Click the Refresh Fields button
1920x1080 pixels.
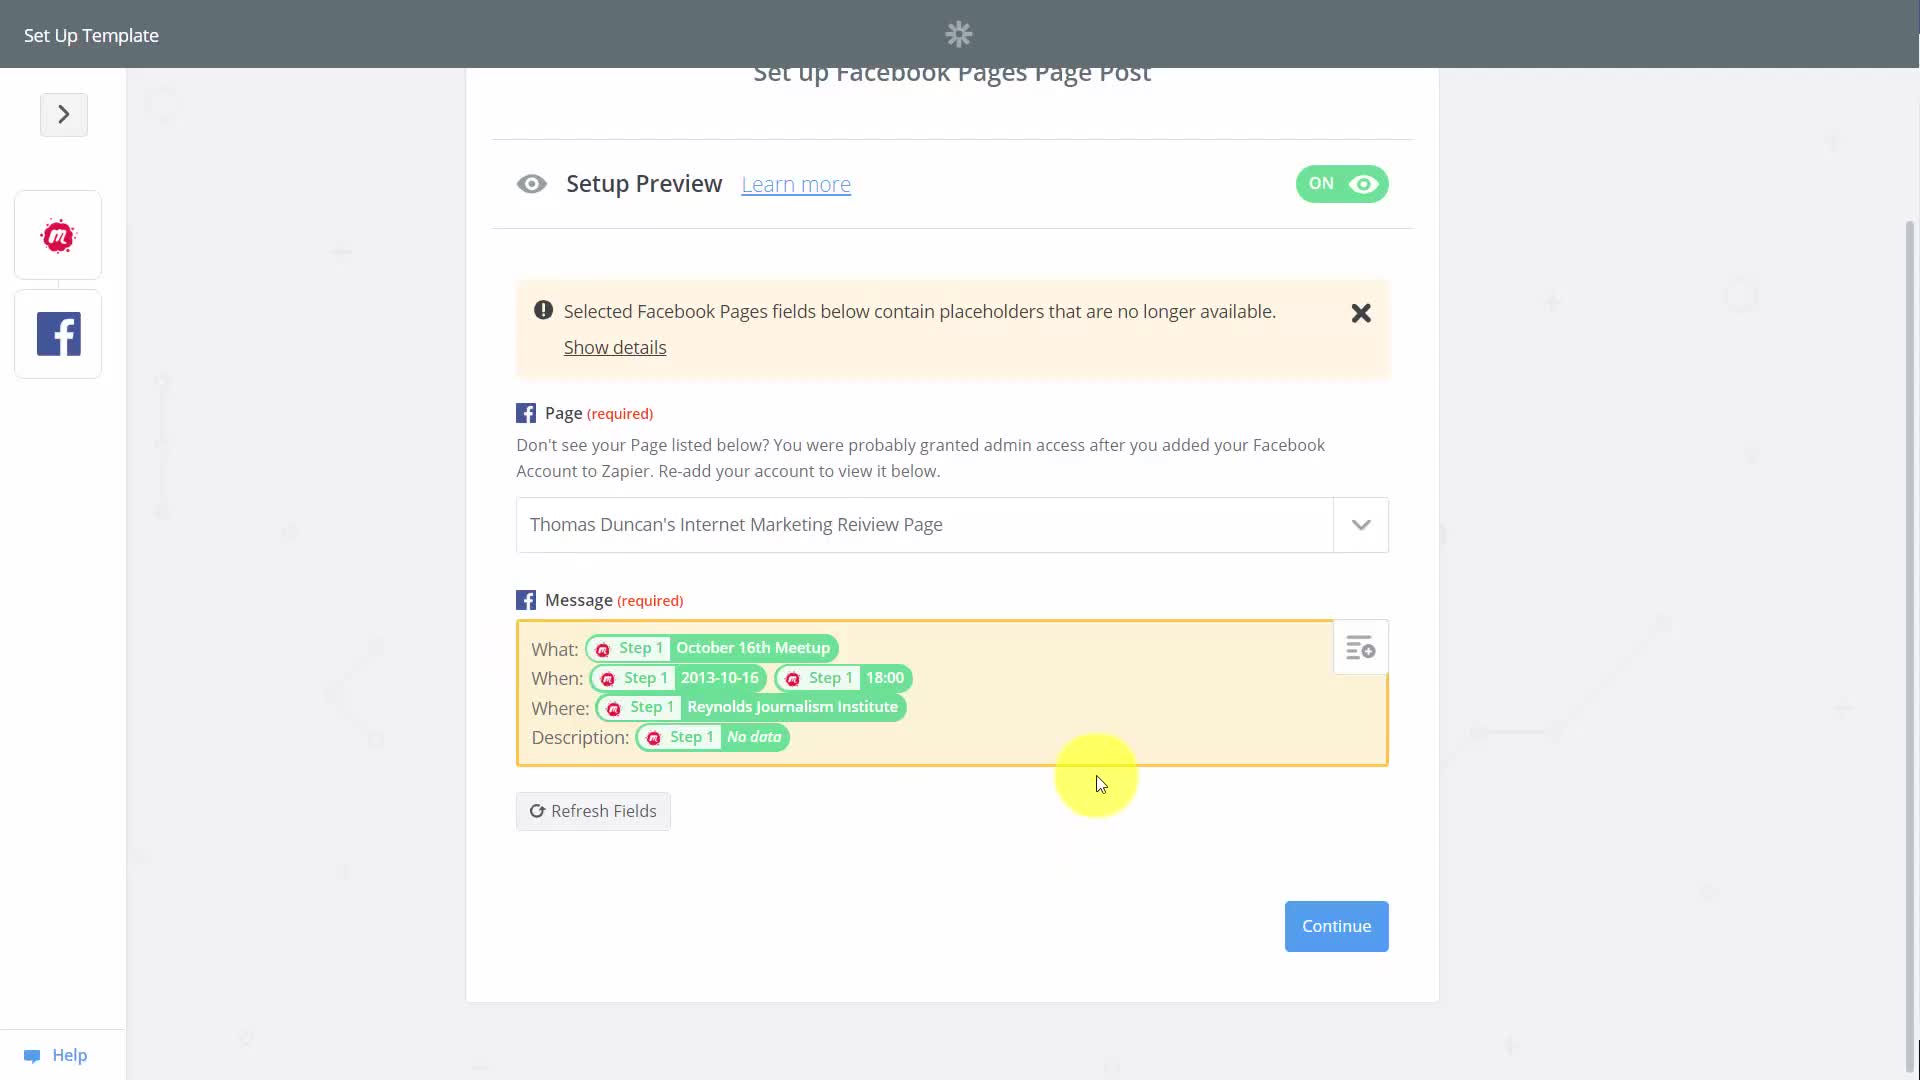point(593,811)
